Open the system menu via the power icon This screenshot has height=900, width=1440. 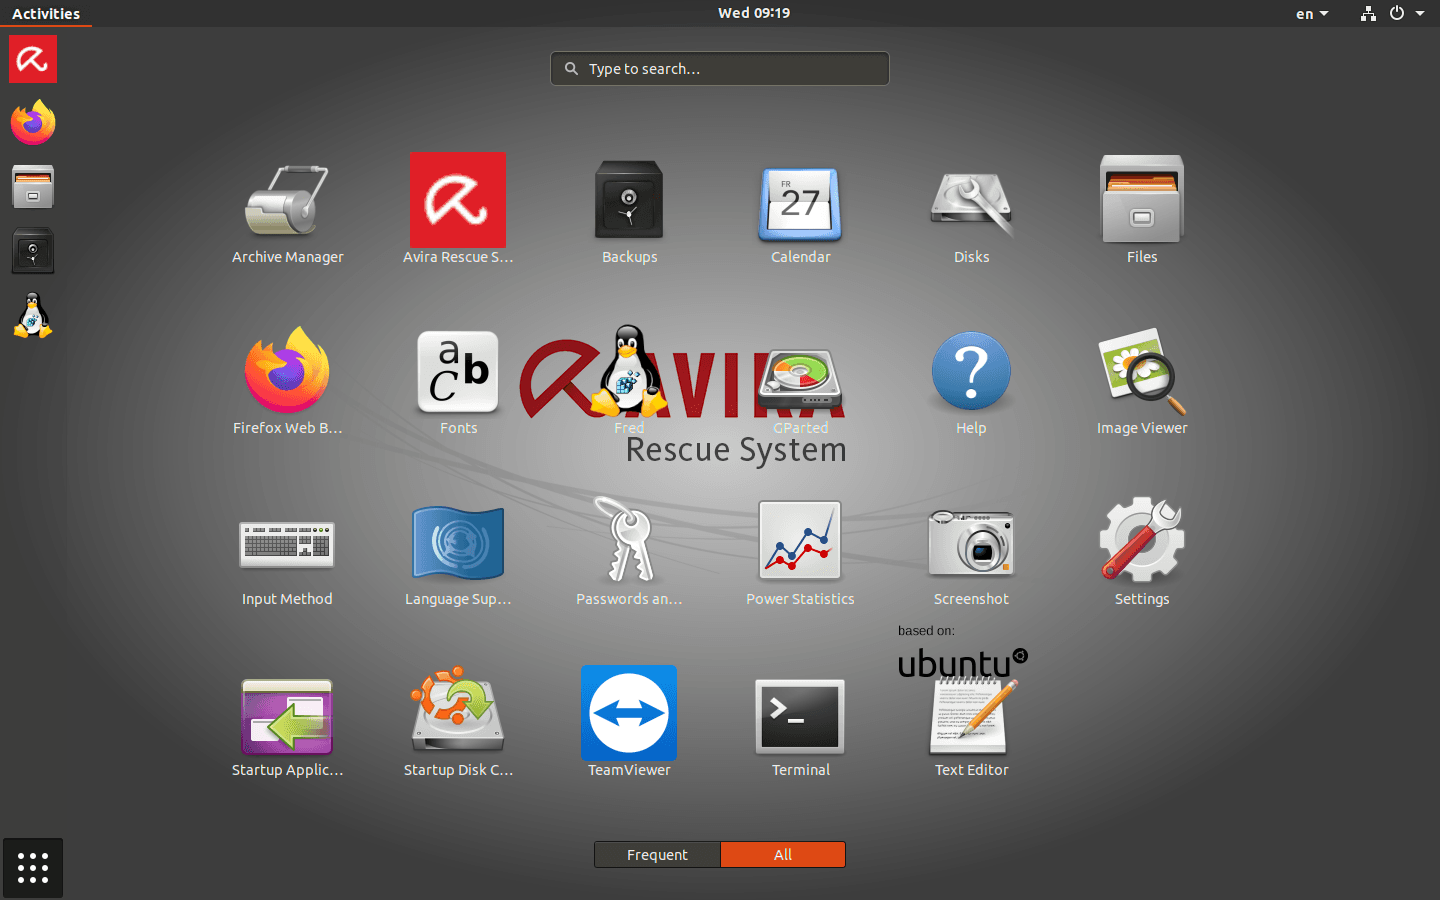coord(1397,13)
